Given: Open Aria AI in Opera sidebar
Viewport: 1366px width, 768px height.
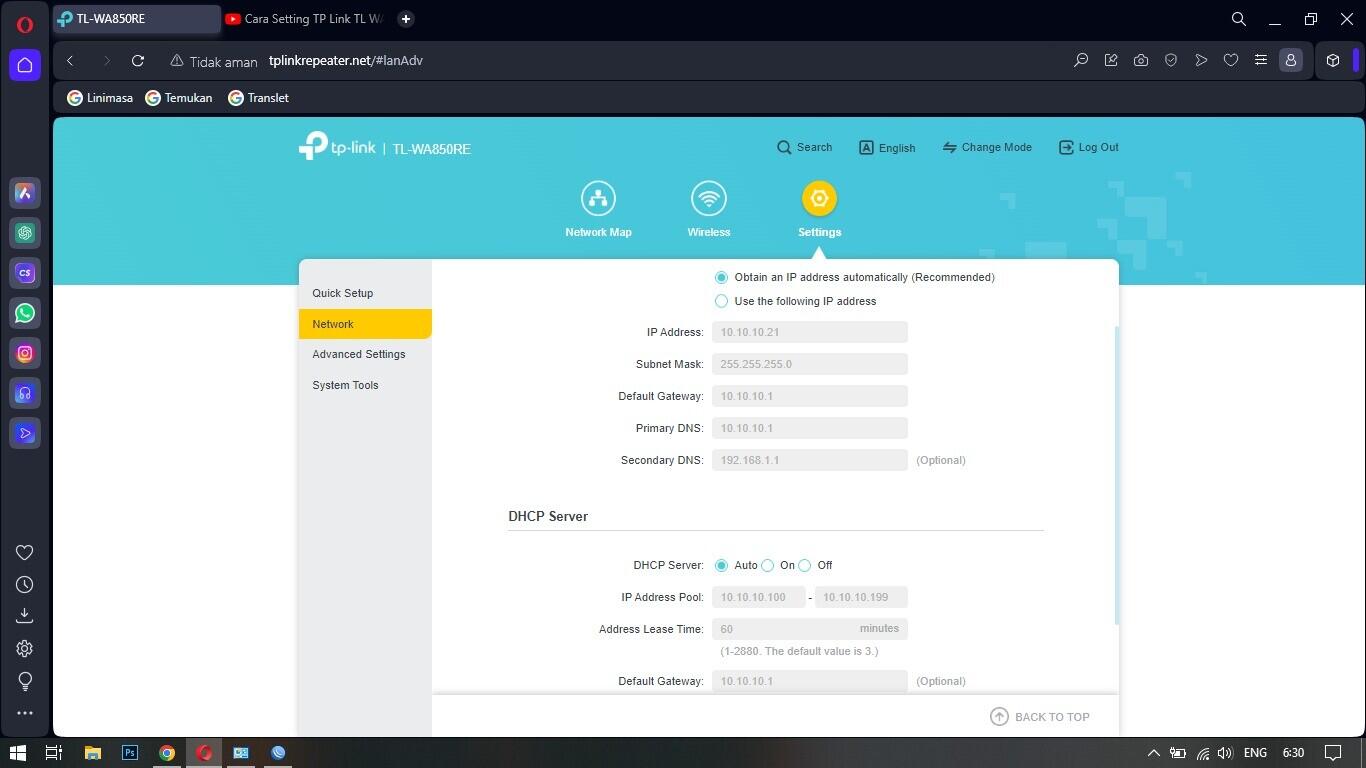Looking at the screenshot, I should [25, 193].
